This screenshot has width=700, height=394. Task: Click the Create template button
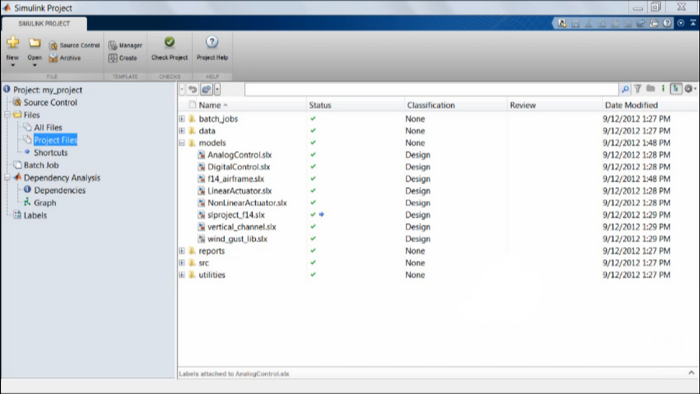123,58
